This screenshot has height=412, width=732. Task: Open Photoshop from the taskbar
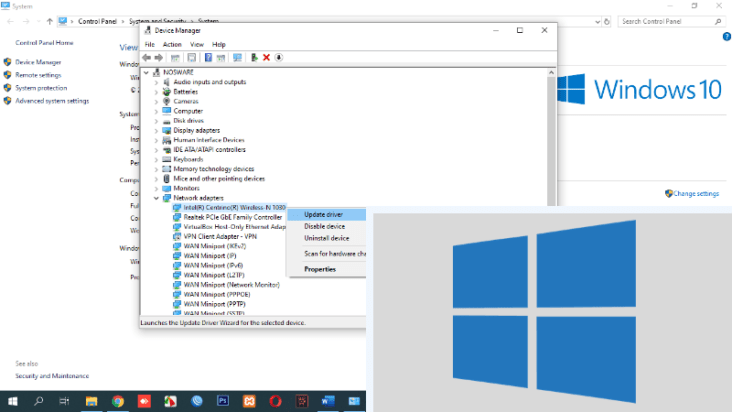click(223, 401)
